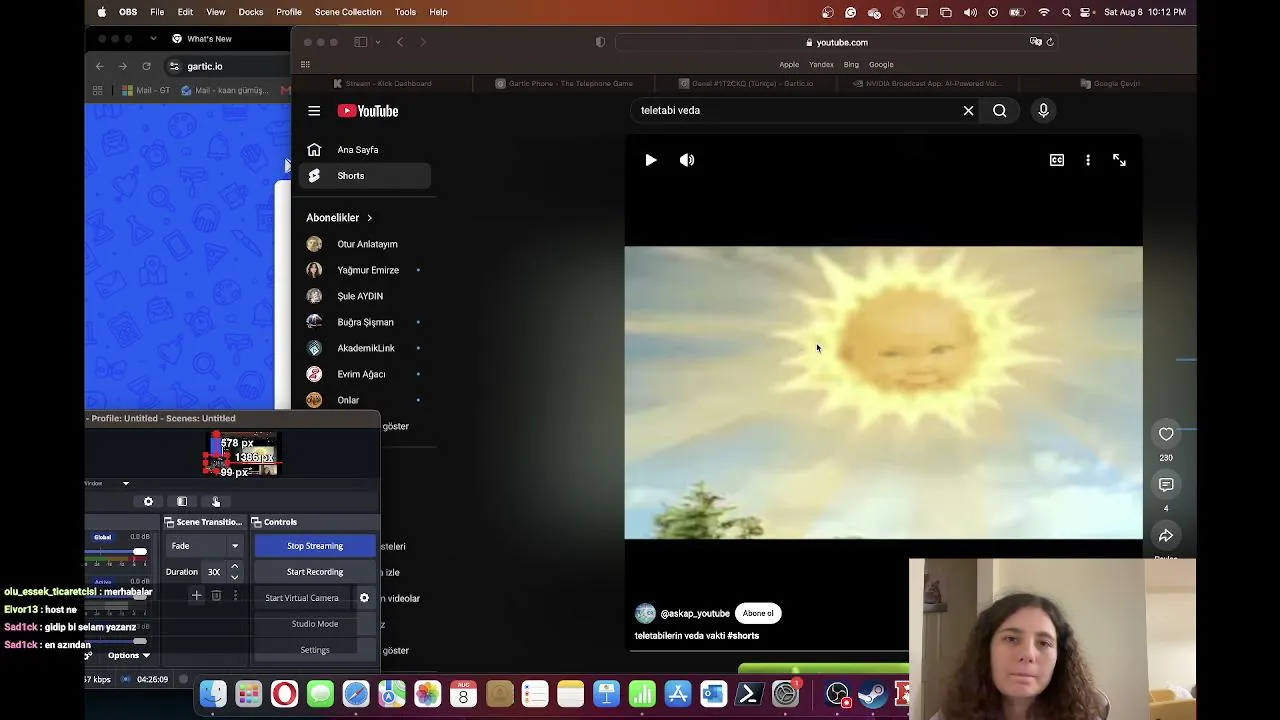1280x720 pixels.
Task: Click the Abone ol subscribe button
Action: pyautogui.click(x=758, y=613)
